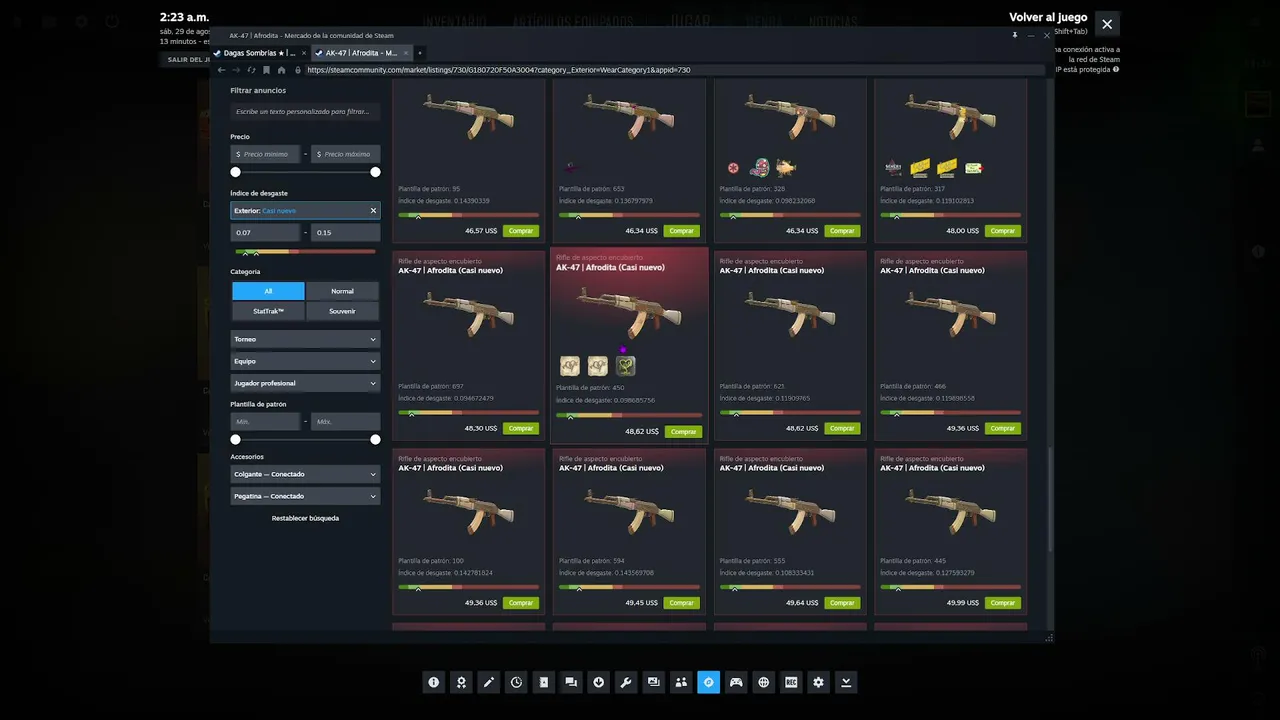Go forward with the browser forward arrow
The height and width of the screenshot is (720, 1280).
point(236,70)
